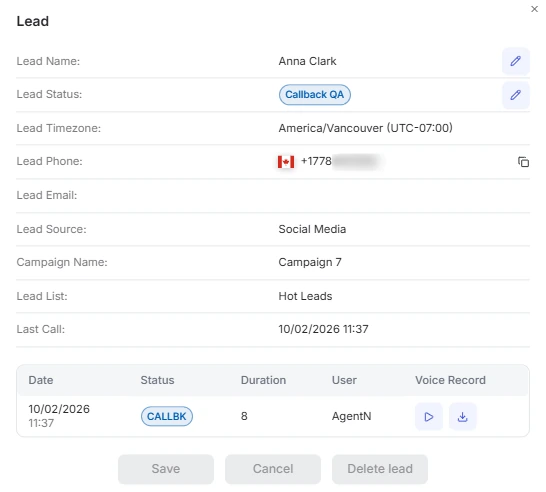Screen dimensions: 546x492
Task: Delete lead button
Action: click(380, 469)
